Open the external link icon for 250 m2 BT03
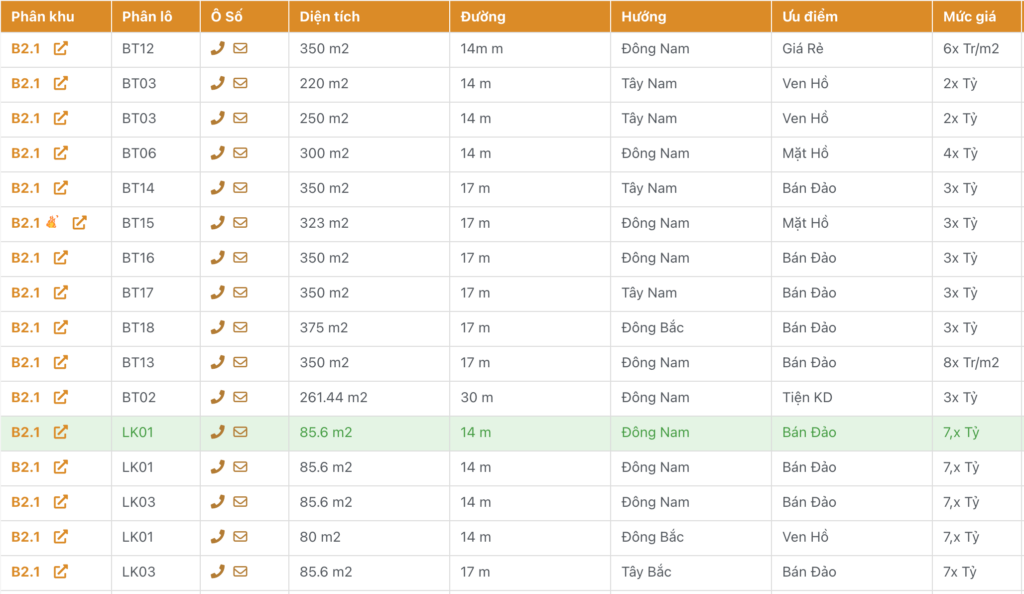1024x594 pixels. [61, 118]
